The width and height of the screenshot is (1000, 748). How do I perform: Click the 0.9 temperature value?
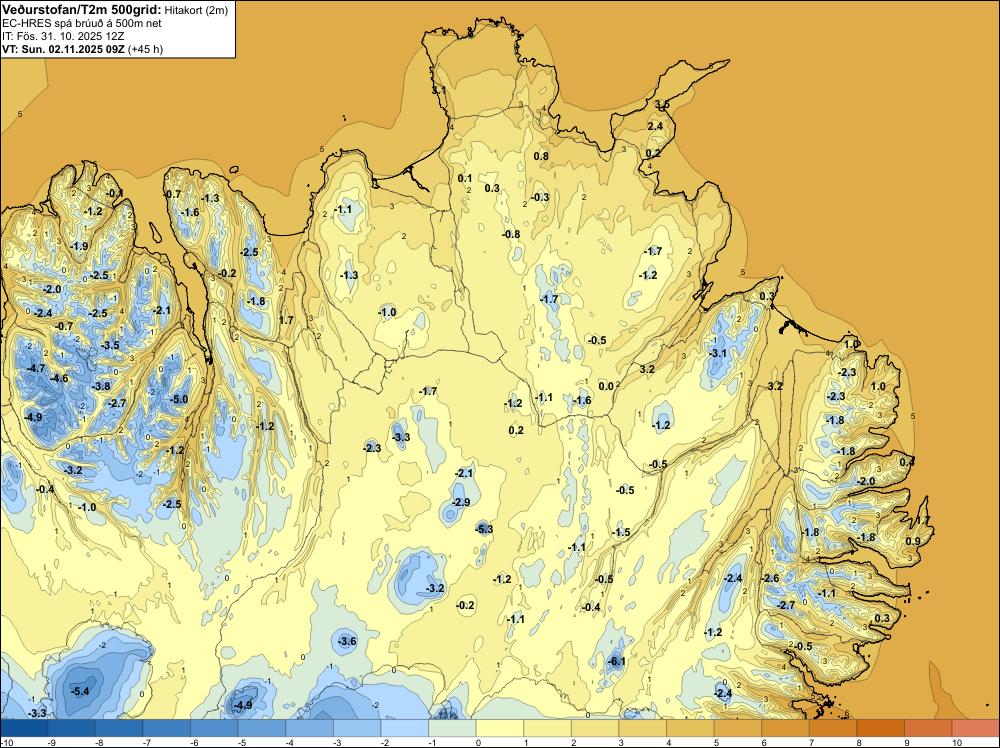913,541
